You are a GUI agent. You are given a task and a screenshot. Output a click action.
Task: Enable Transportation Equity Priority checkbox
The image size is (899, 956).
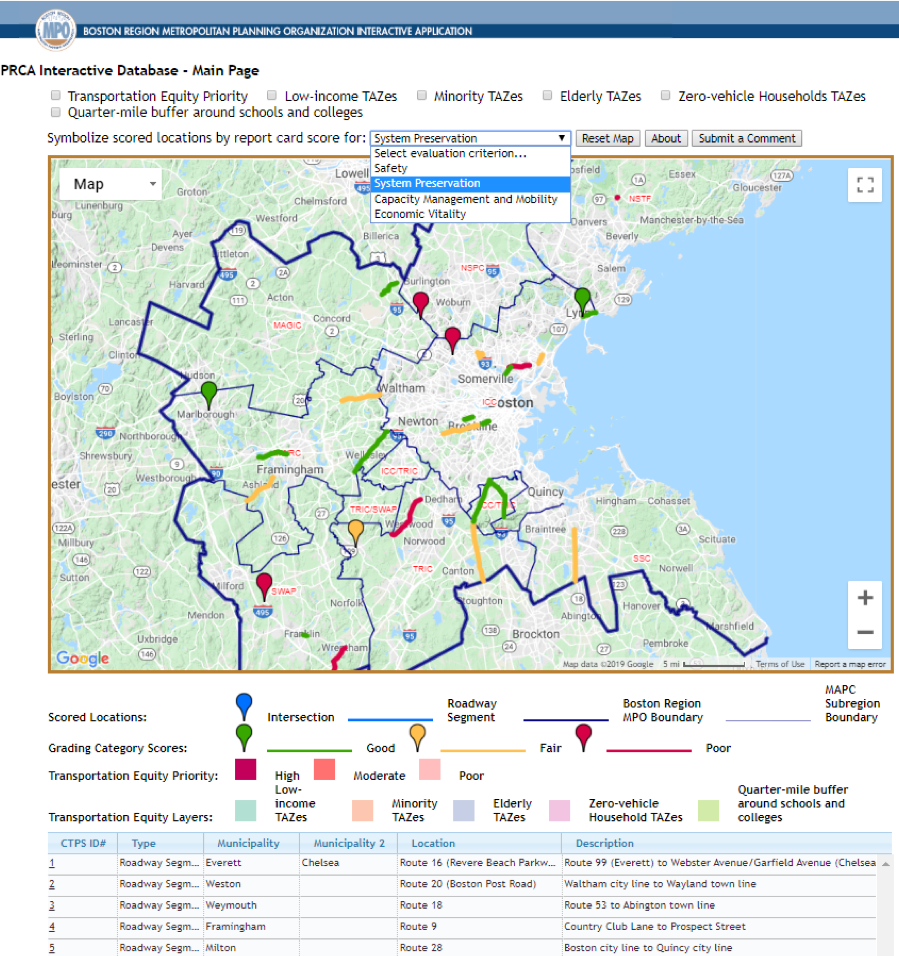(56, 96)
